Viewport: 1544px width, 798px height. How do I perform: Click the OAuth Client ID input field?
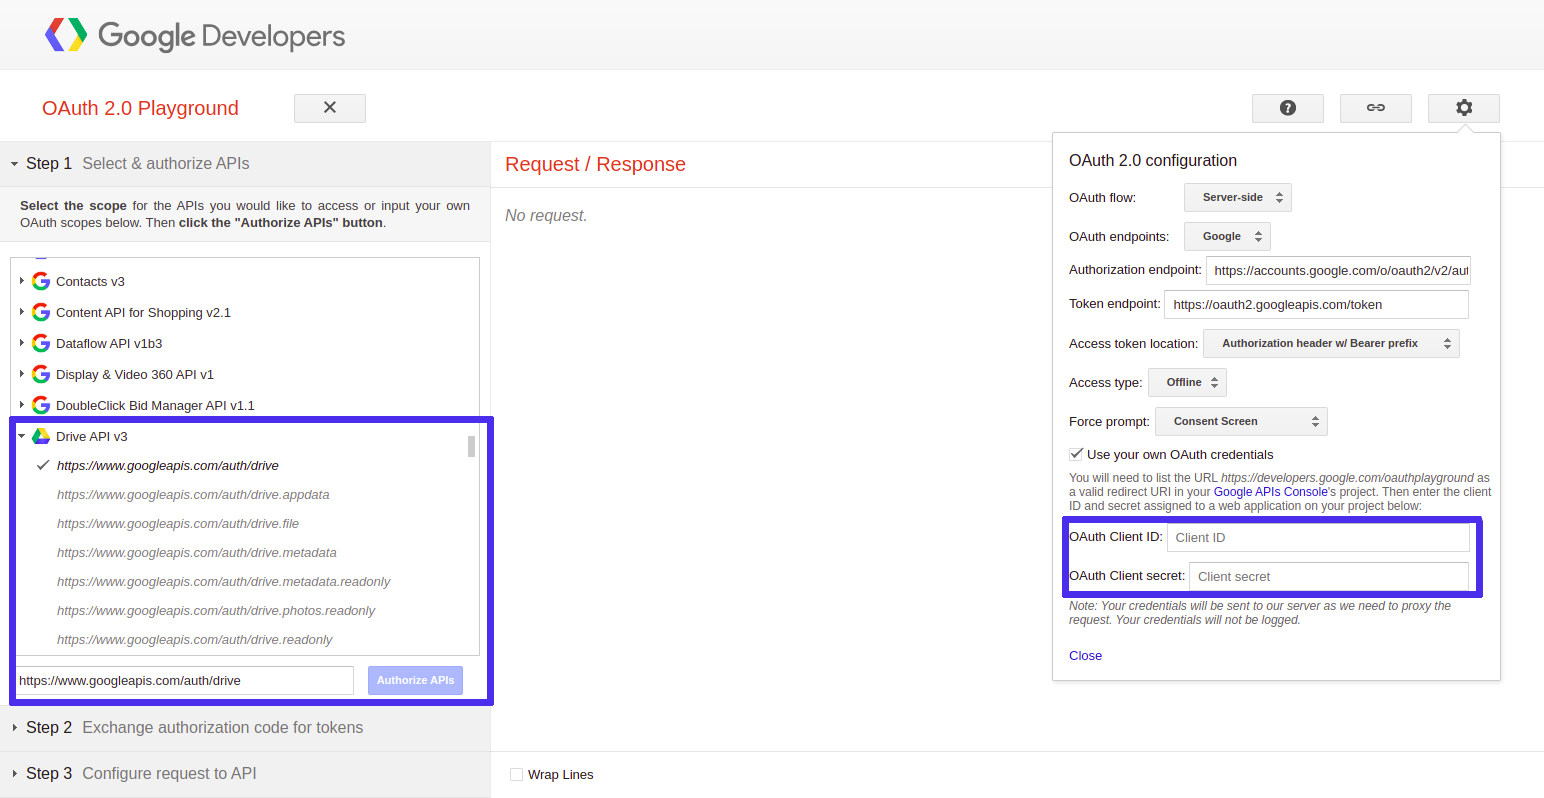click(1318, 537)
